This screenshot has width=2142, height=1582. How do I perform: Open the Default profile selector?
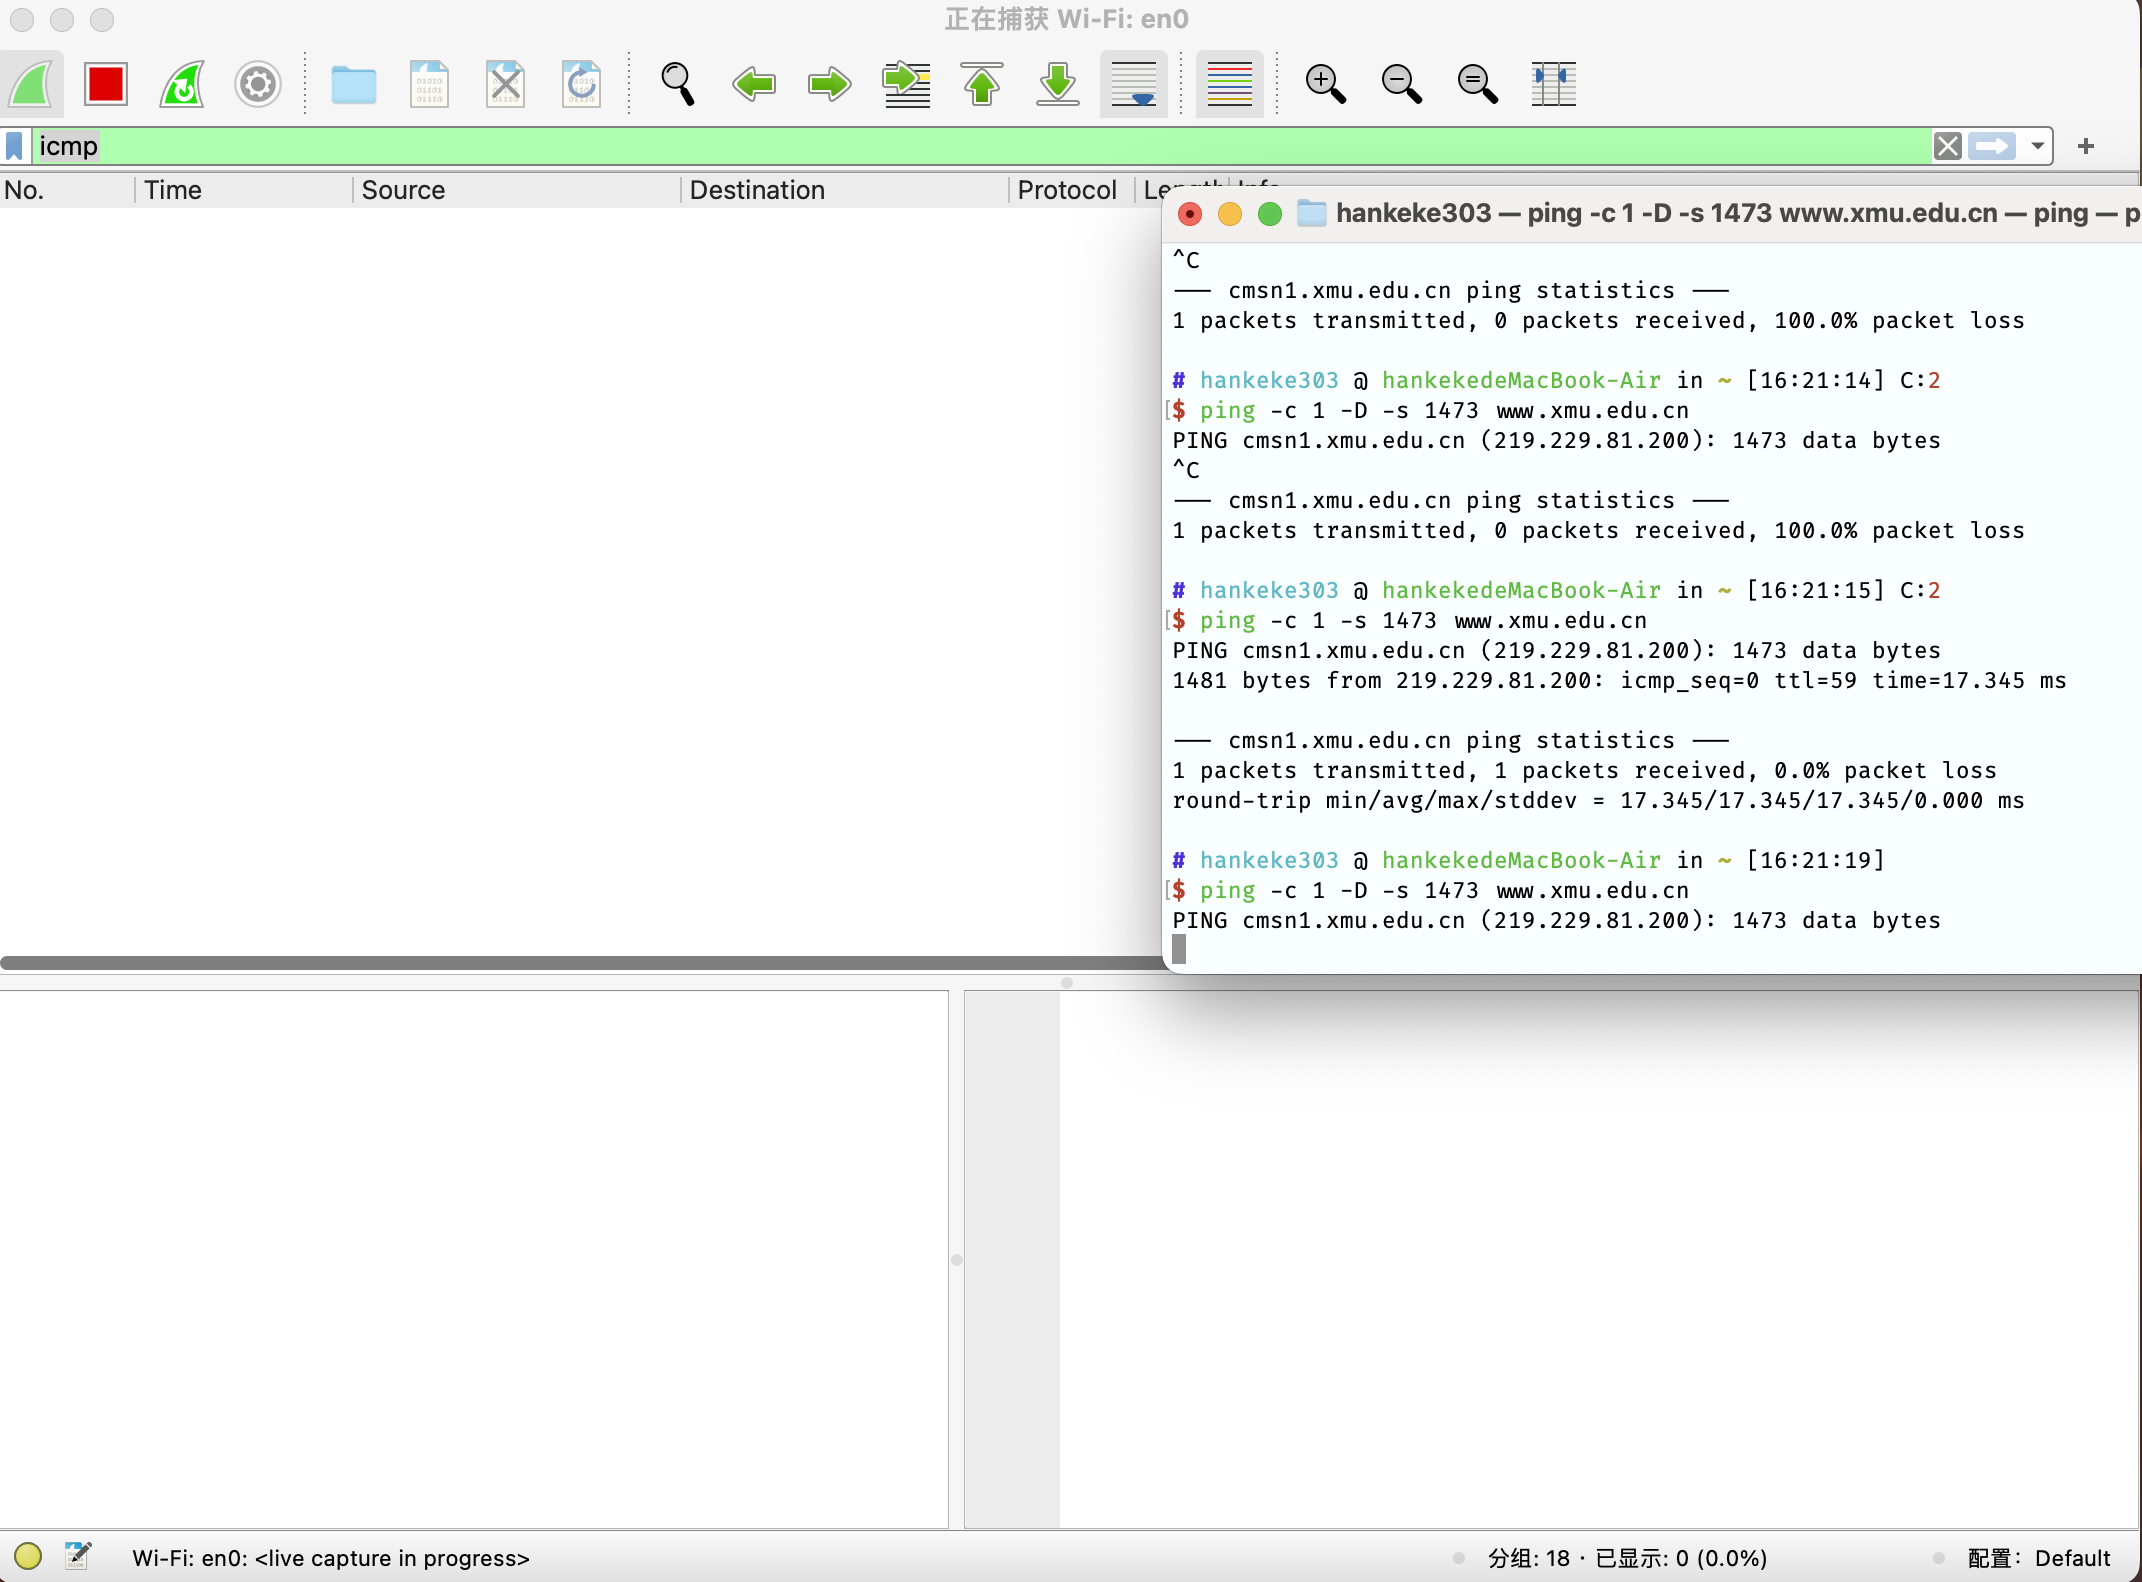point(2038,1558)
